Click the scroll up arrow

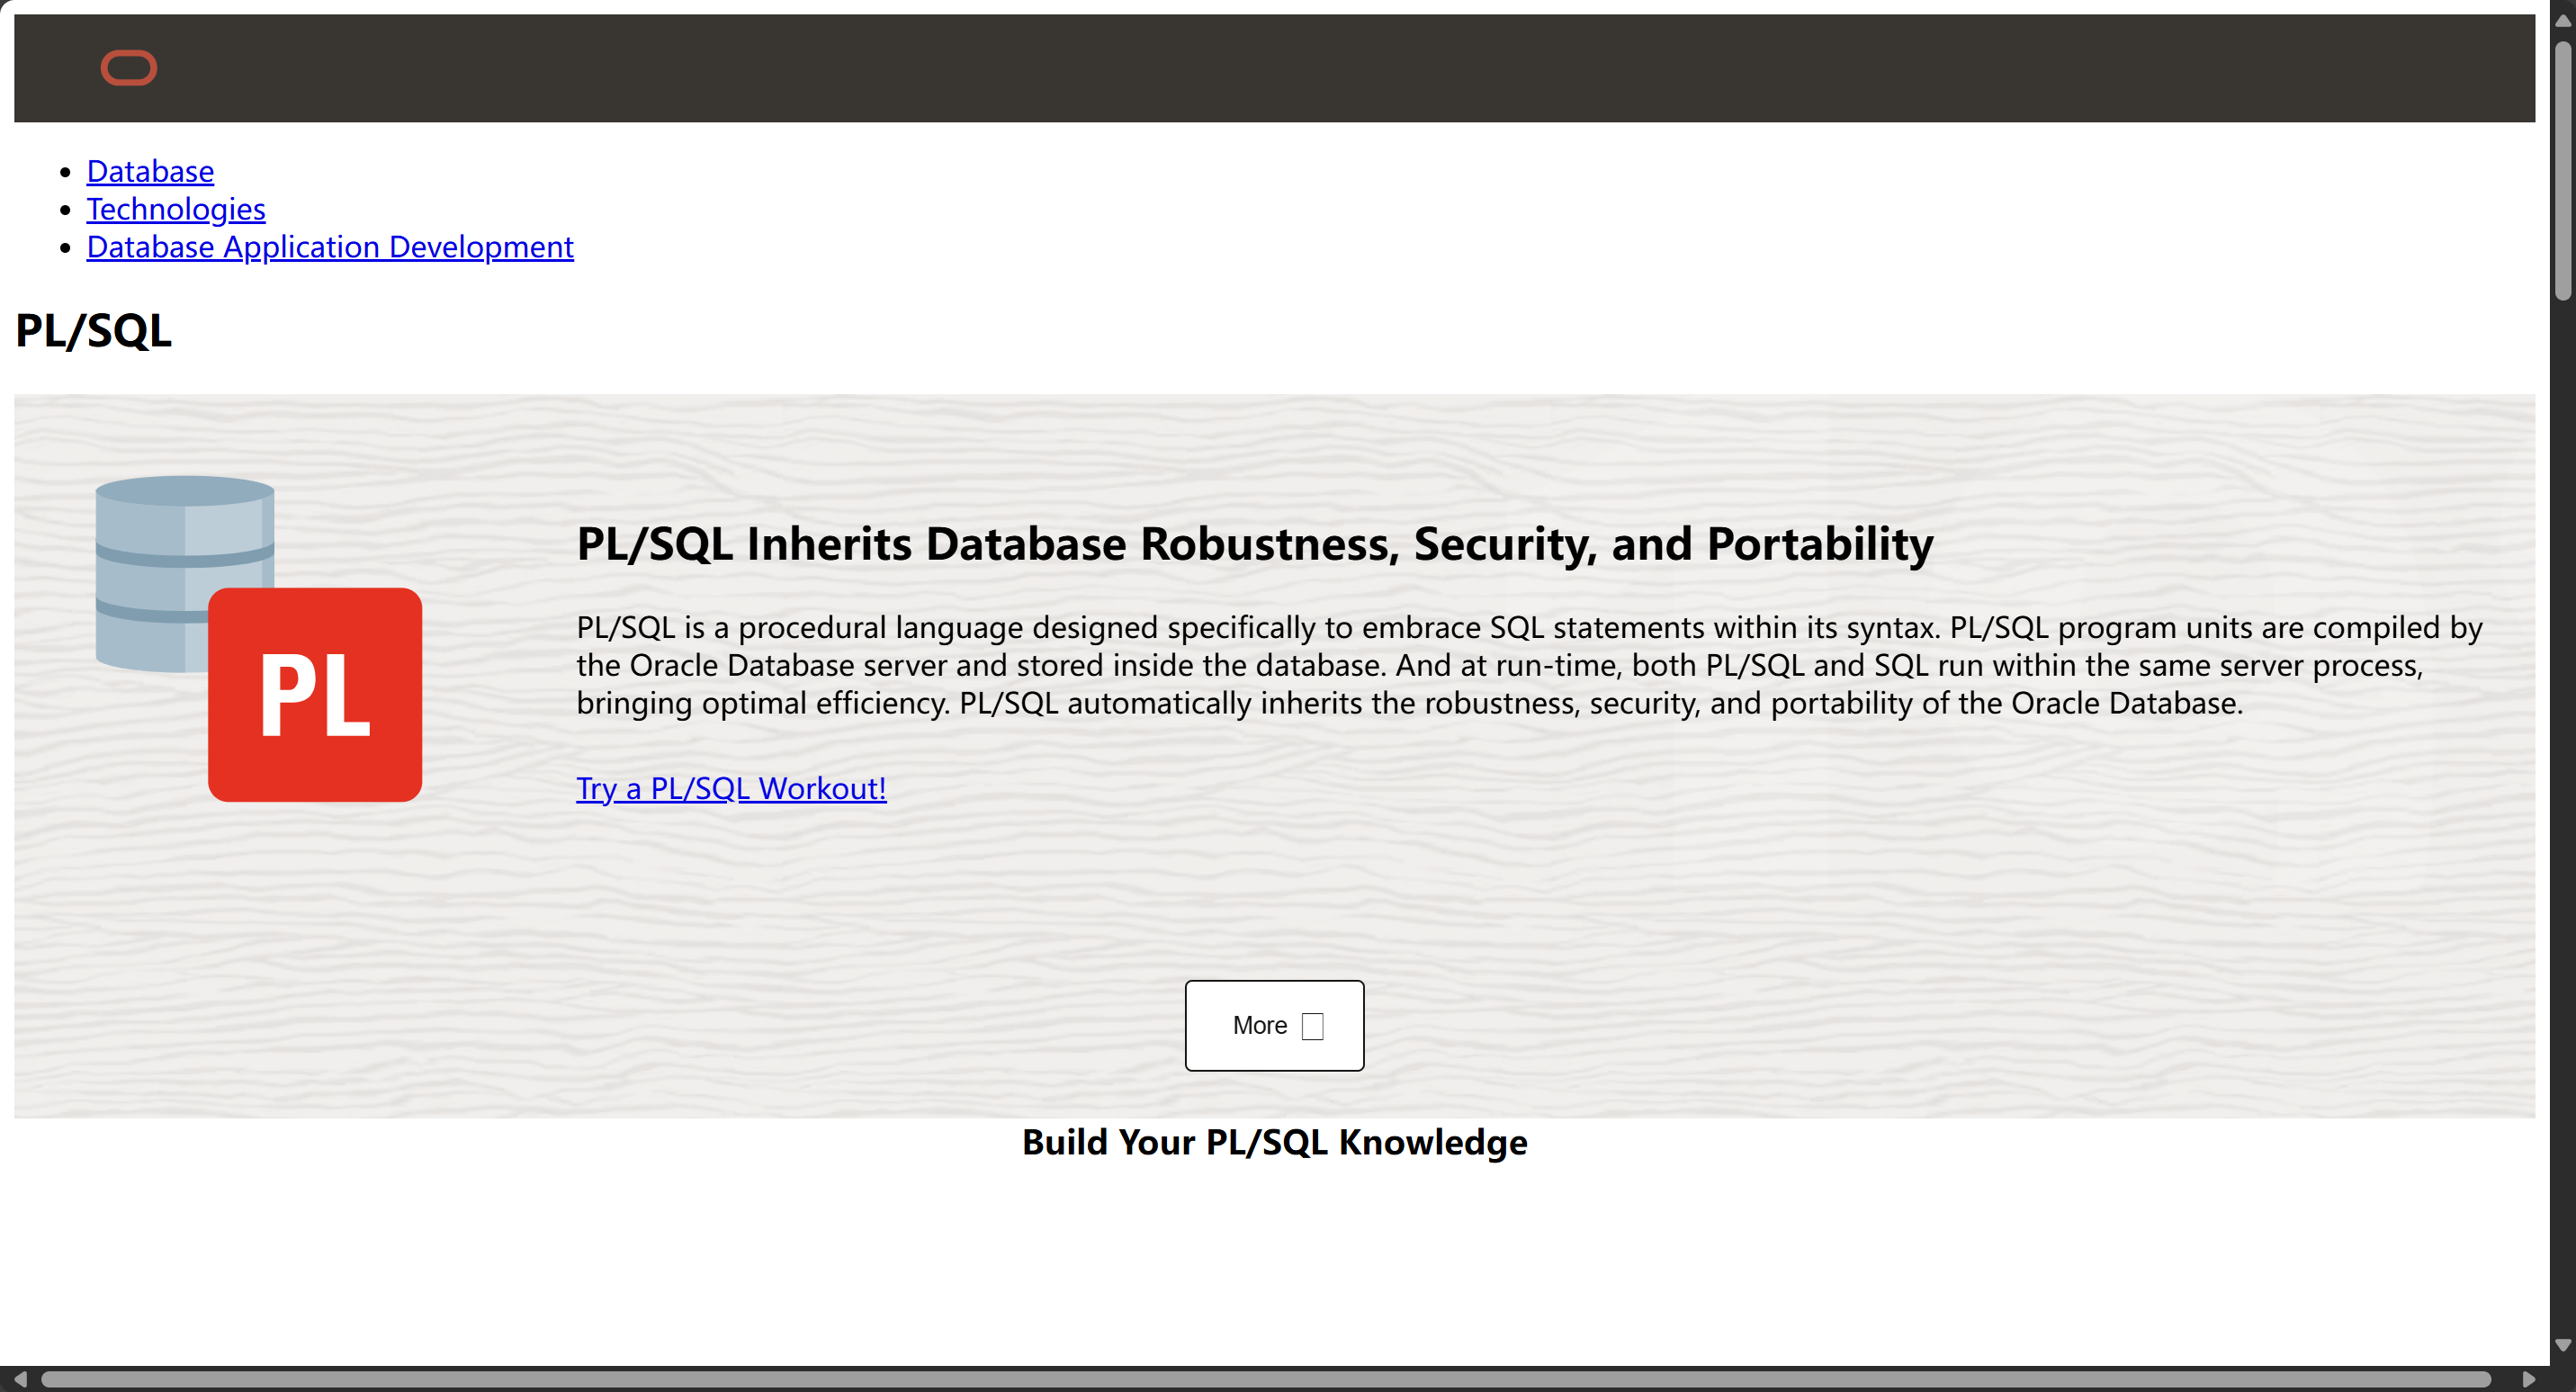pos(2562,20)
